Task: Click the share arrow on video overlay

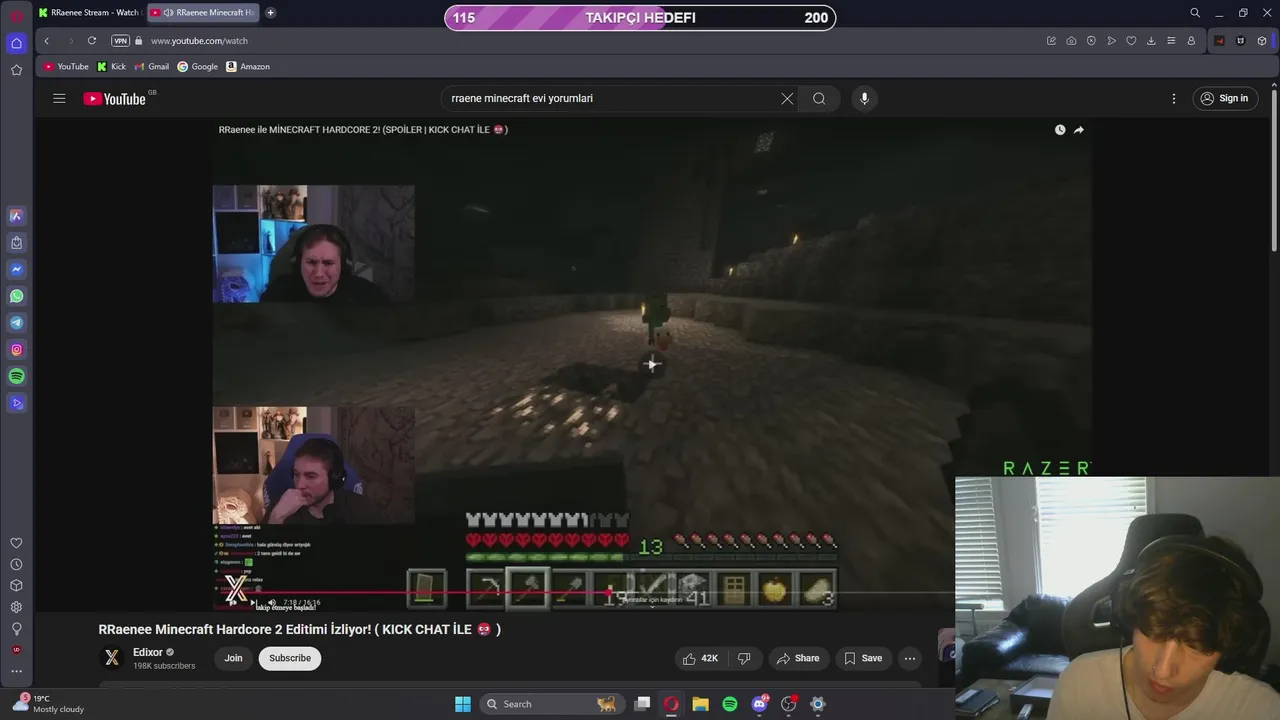Action: click(x=1079, y=130)
